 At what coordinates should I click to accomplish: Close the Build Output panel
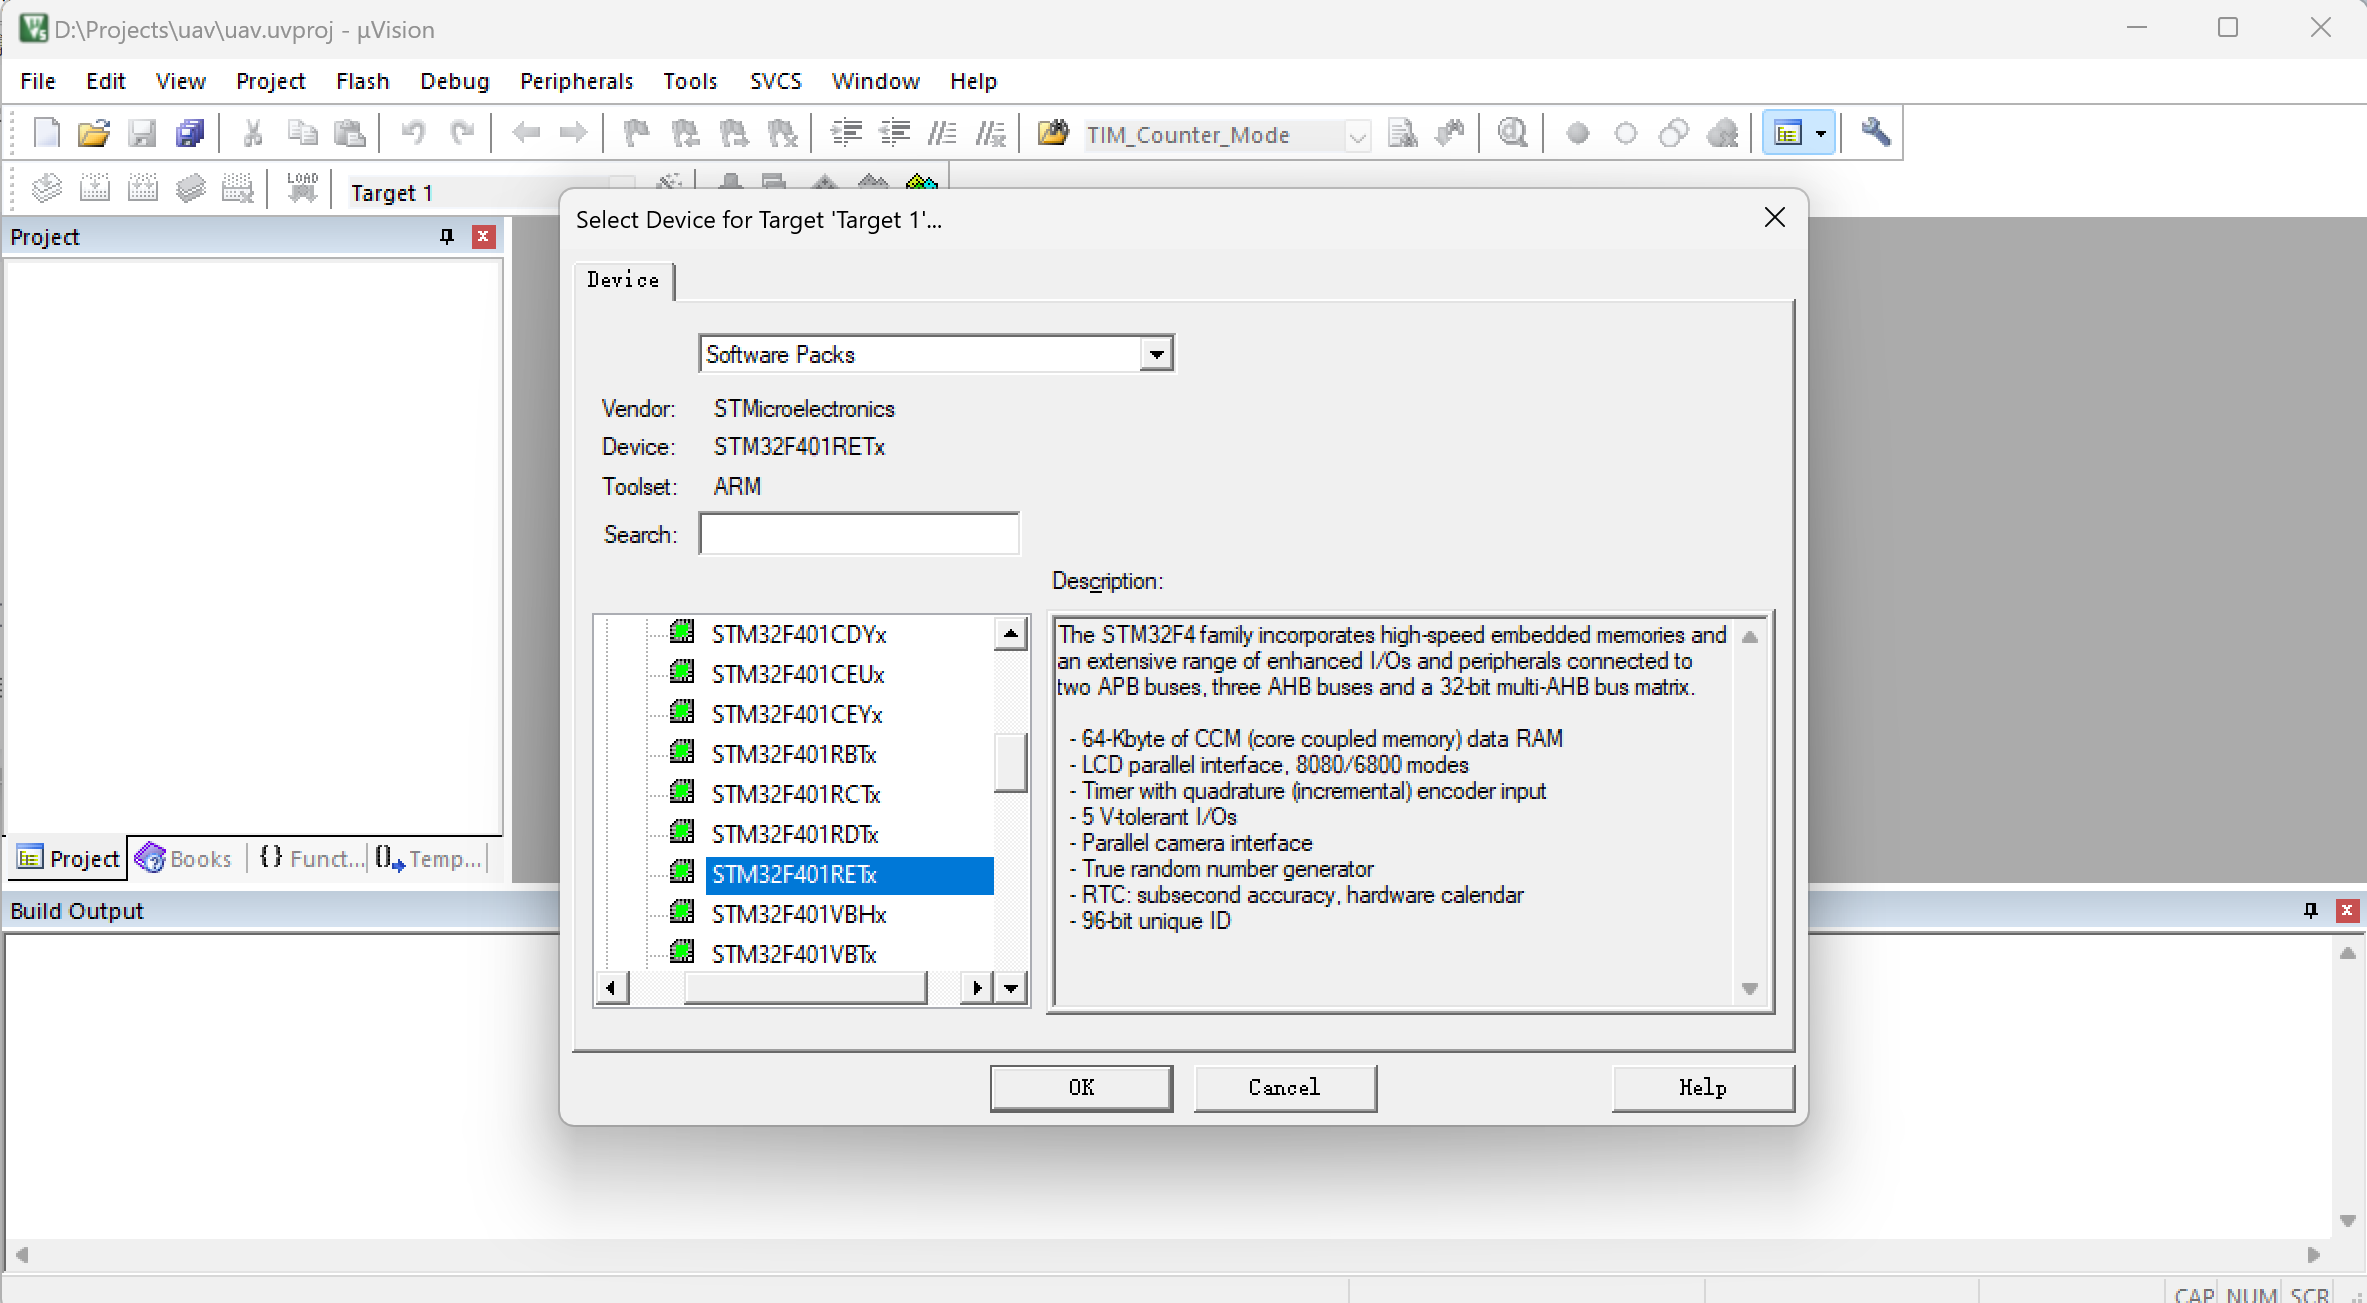(x=2346, y=910)
